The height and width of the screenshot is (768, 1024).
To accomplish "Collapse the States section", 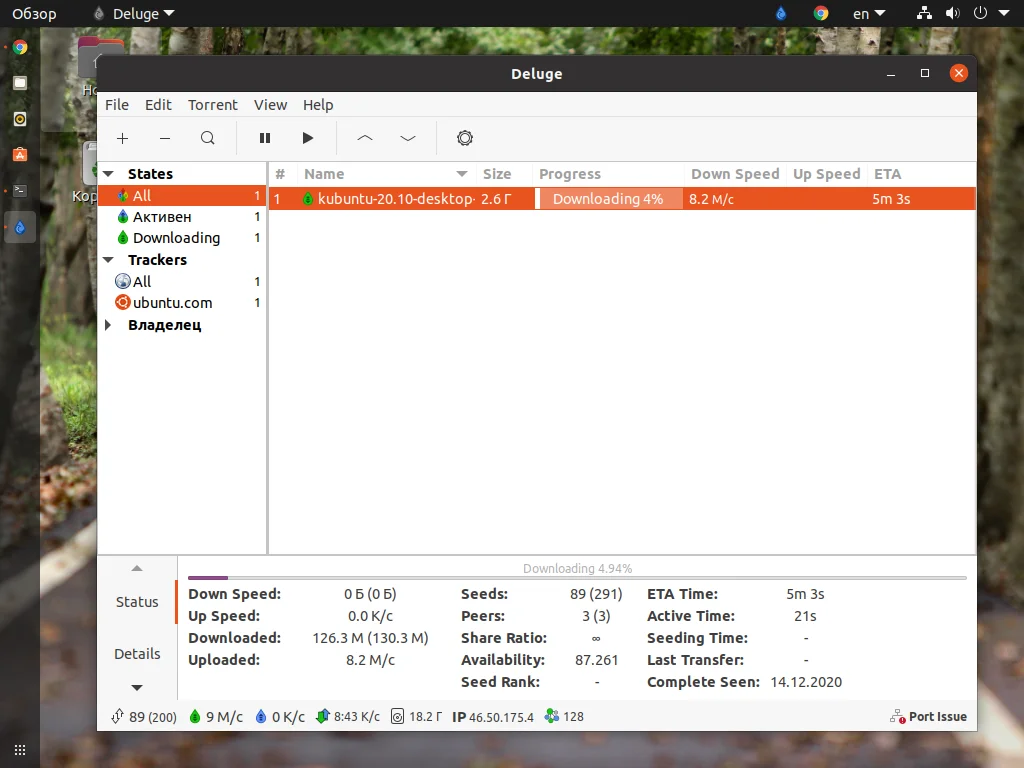I will [x=108, y=174].
